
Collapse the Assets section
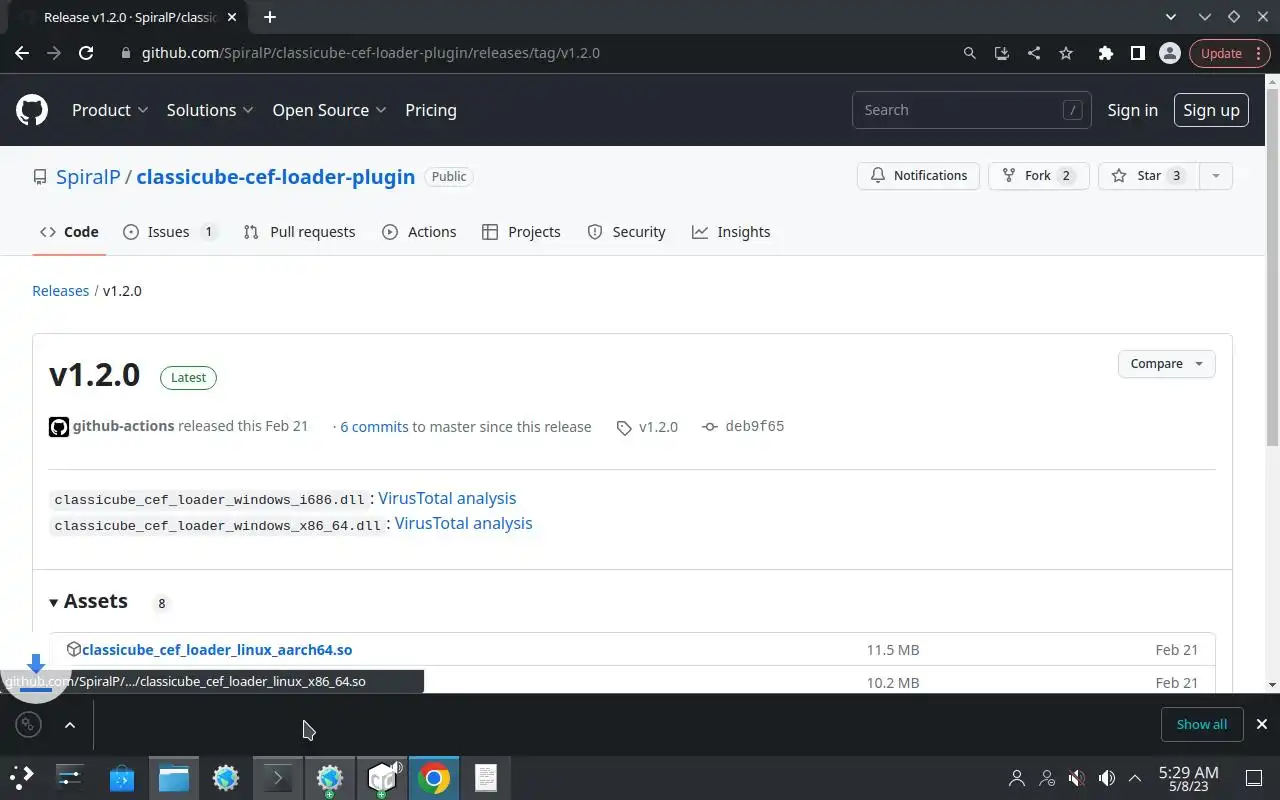[x=88, y=601]
